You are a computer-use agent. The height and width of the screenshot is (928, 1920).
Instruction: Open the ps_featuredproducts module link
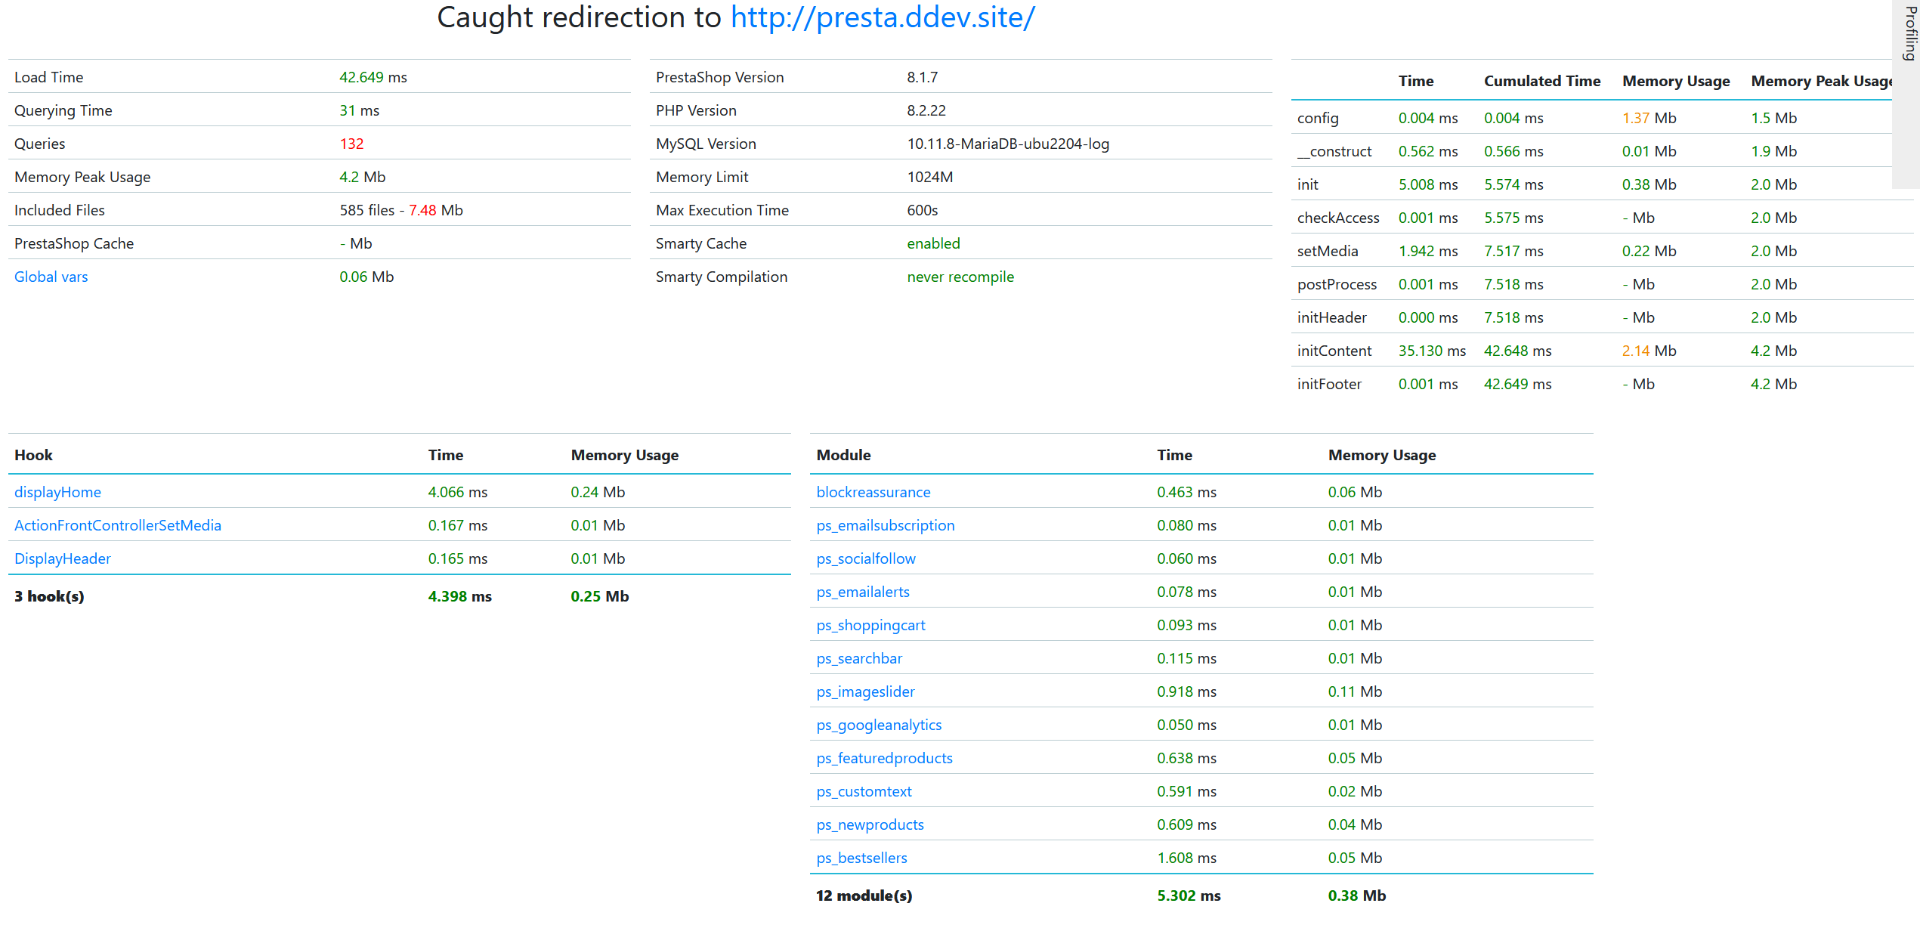(884, 758)
